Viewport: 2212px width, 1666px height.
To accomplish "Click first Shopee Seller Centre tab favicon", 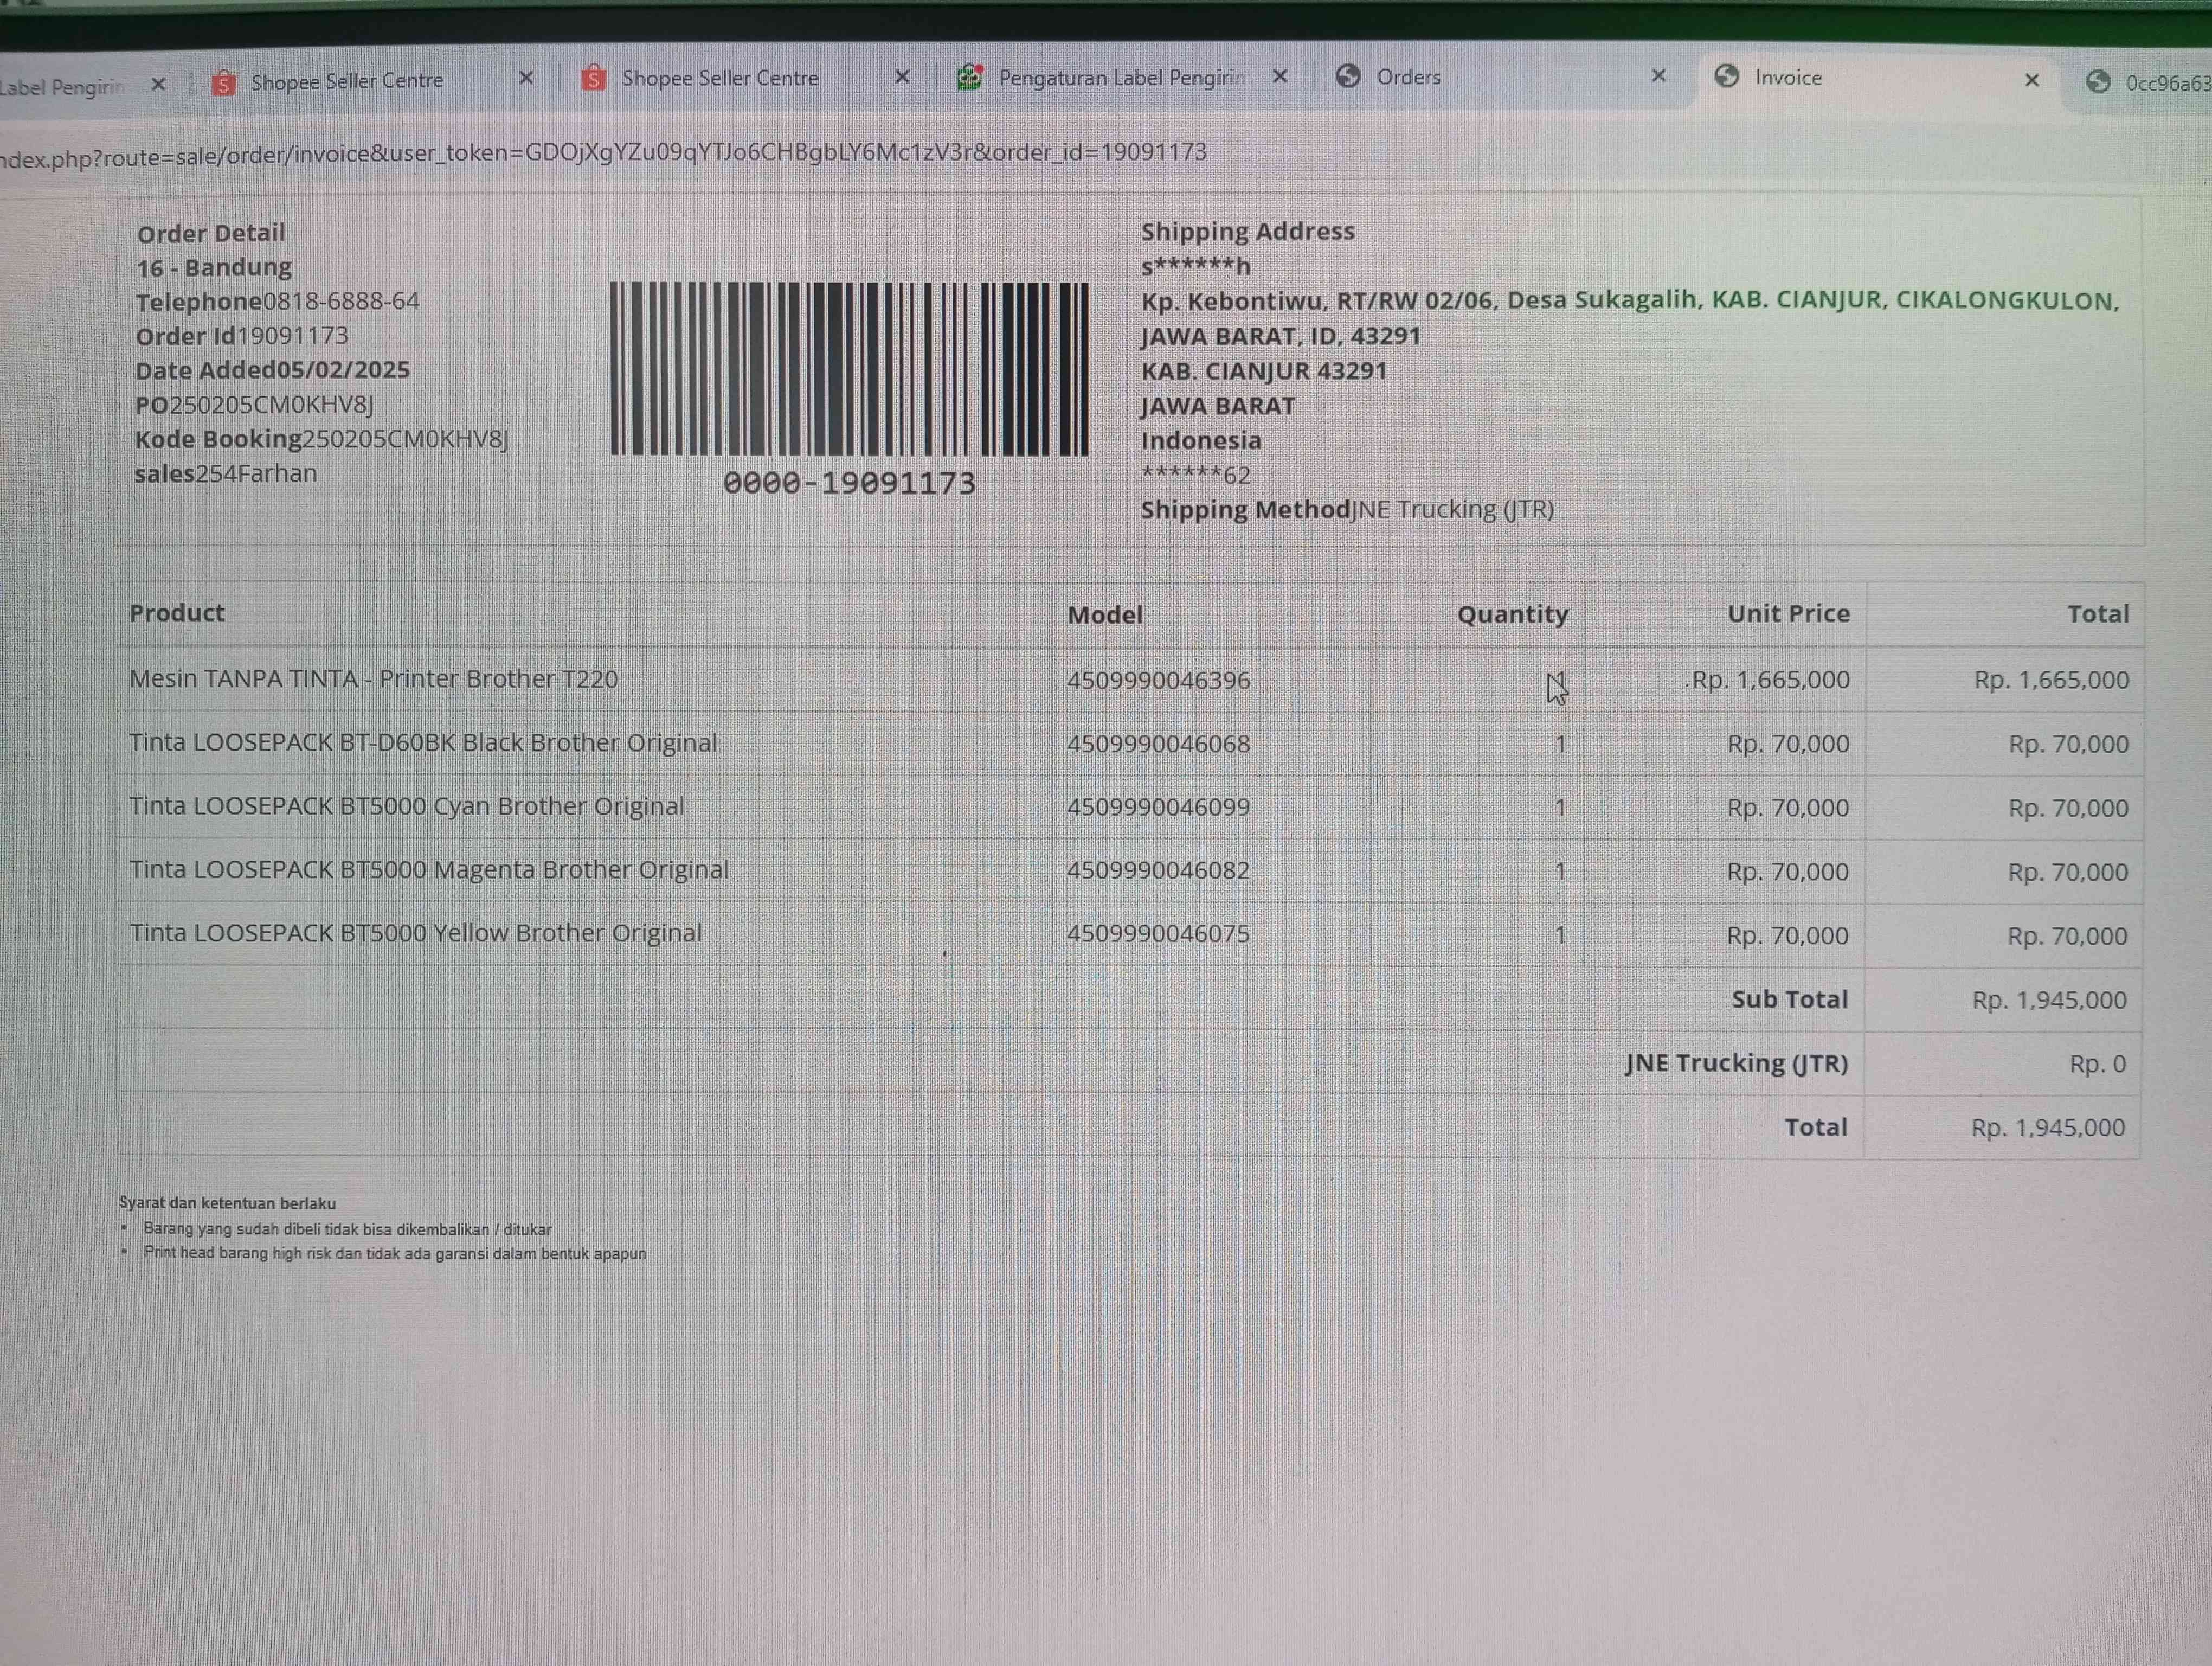I will pyautogui.click(x=224, y=83).
